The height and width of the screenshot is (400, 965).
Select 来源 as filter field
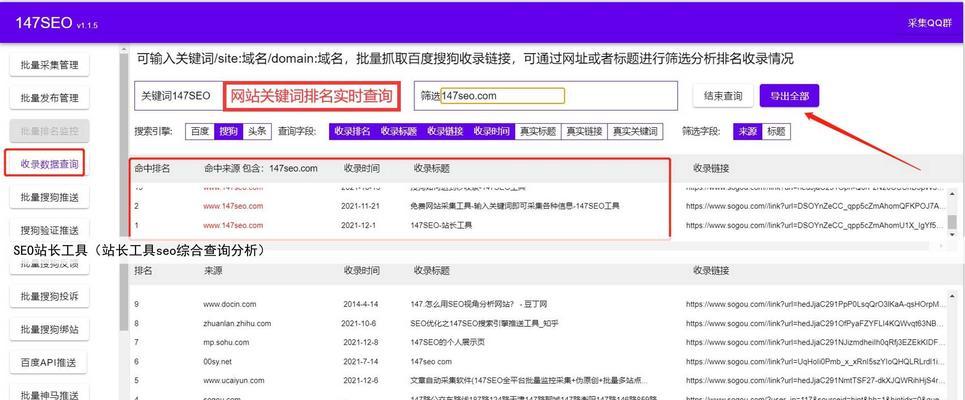(748, 131)
